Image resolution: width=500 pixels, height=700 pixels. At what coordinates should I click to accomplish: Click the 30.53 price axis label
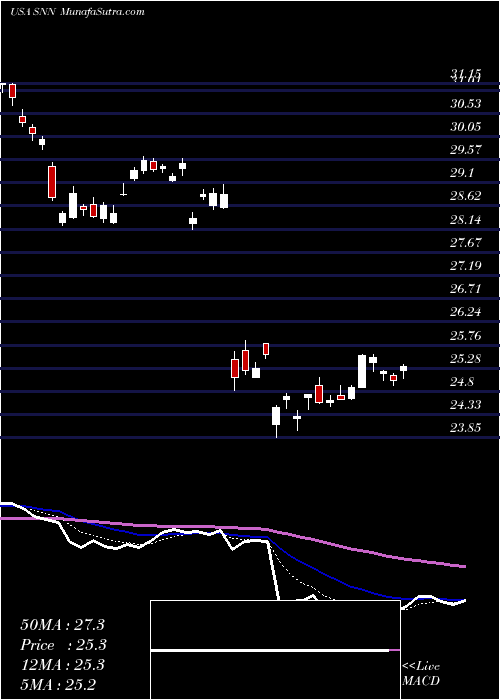click(466, 104)
